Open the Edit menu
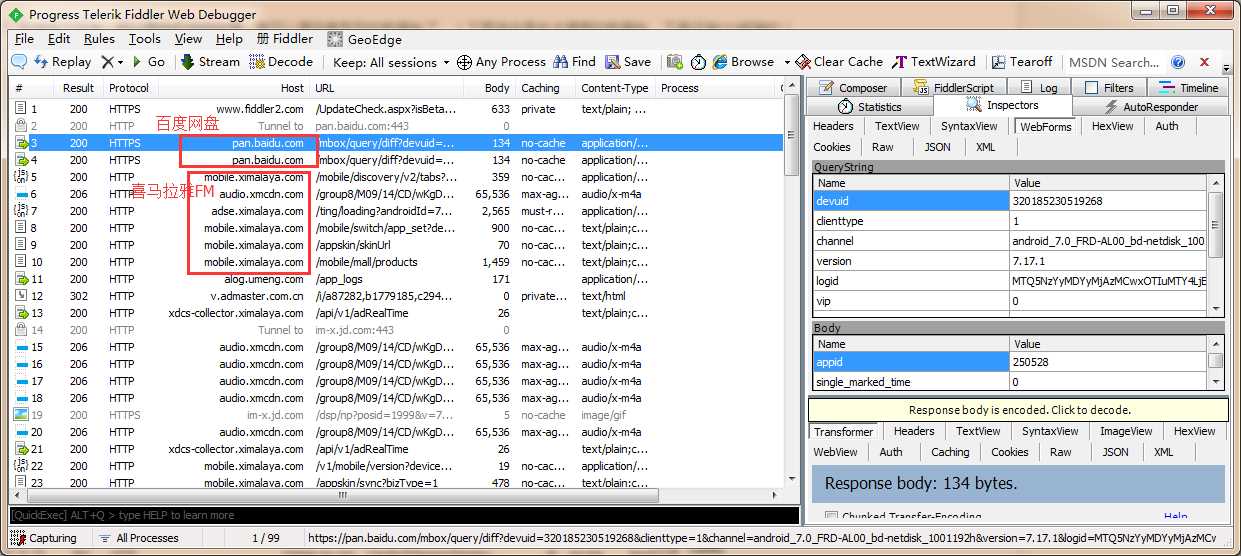 (x=59, y=39)
